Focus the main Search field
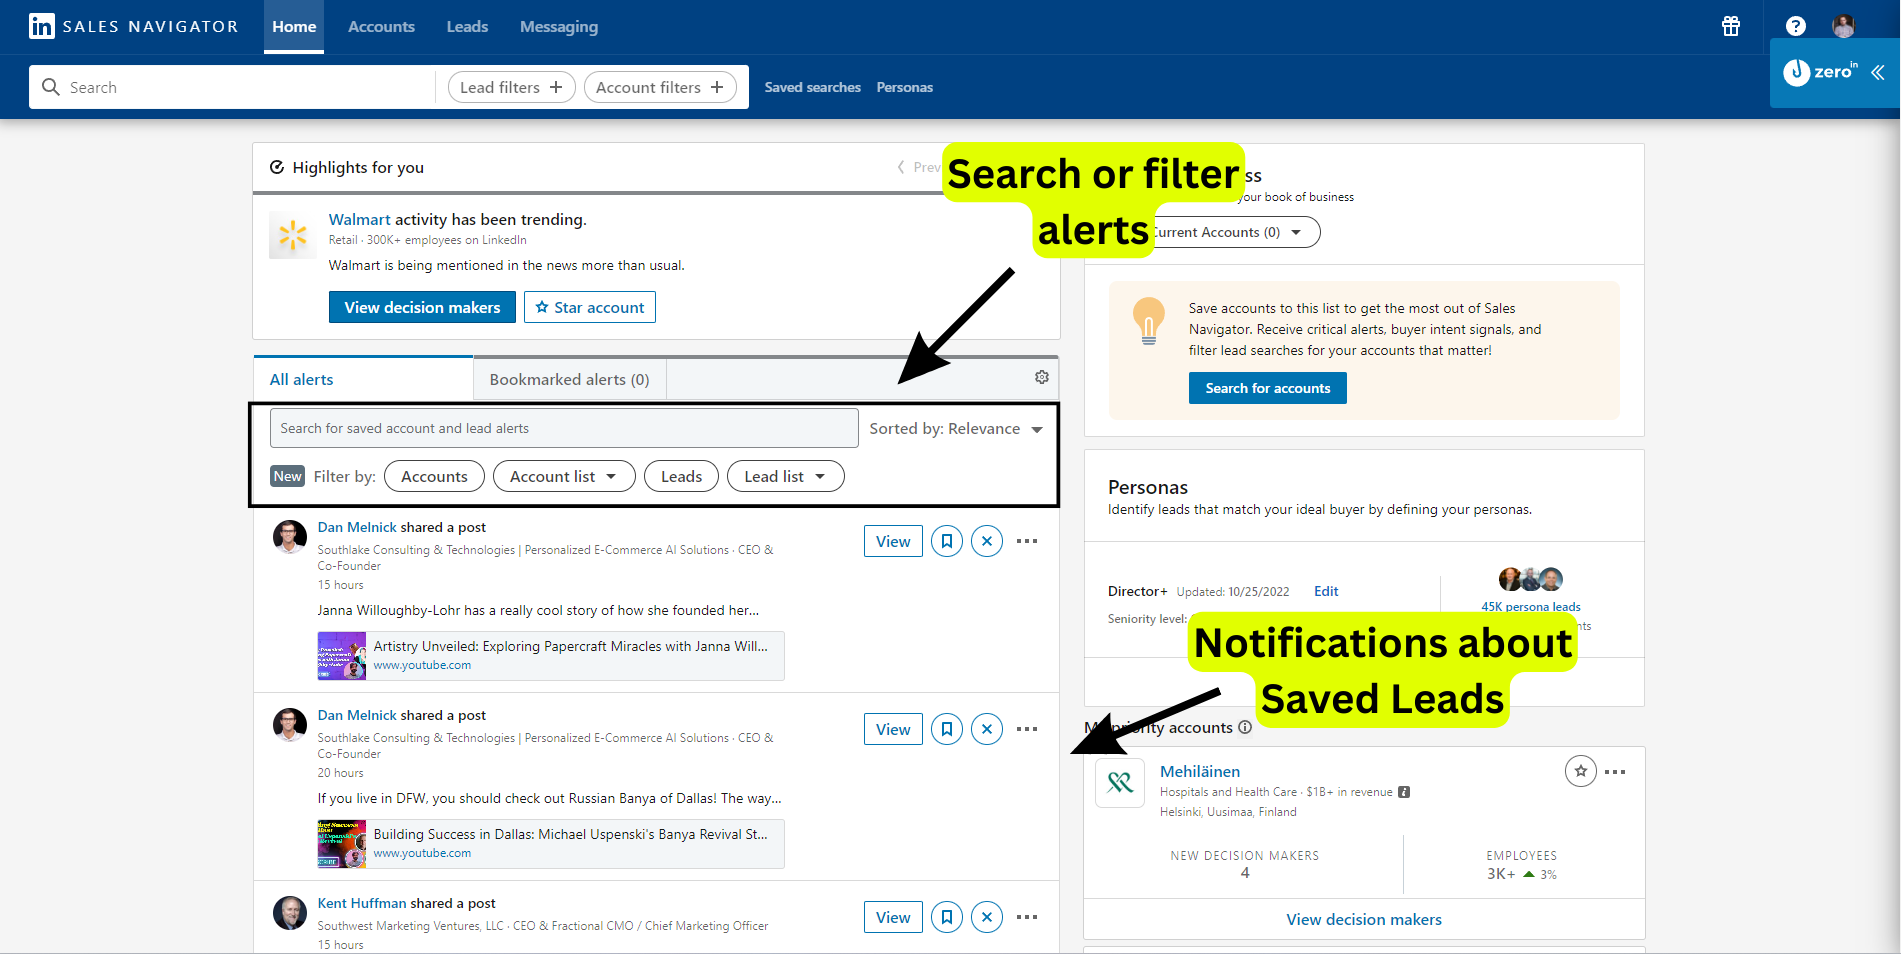 click(232, 87)
